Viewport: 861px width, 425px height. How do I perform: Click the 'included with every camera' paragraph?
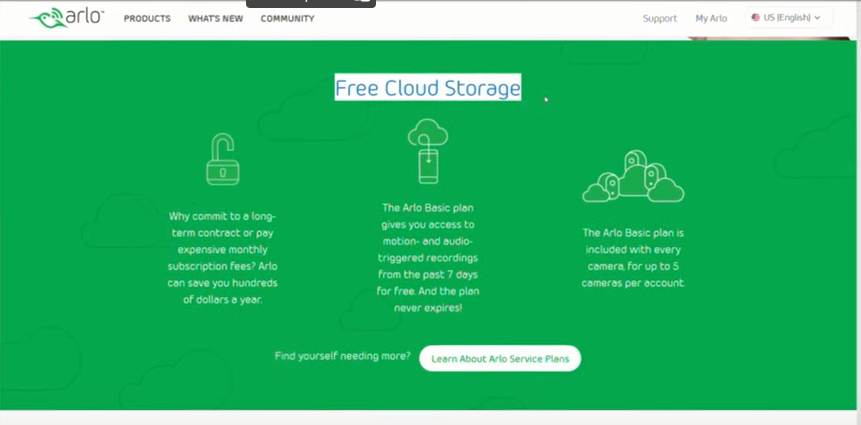(x=633, y=258)
